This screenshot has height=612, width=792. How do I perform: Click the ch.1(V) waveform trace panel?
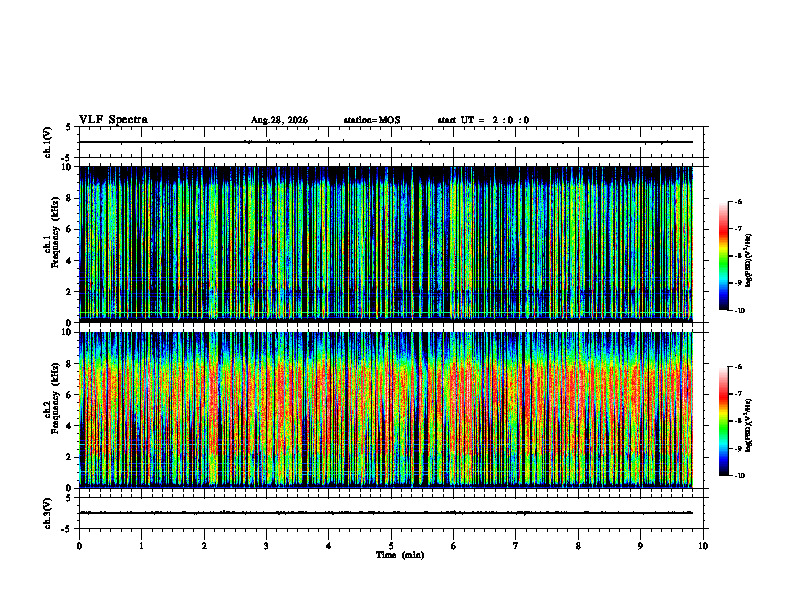pos(391,142)
